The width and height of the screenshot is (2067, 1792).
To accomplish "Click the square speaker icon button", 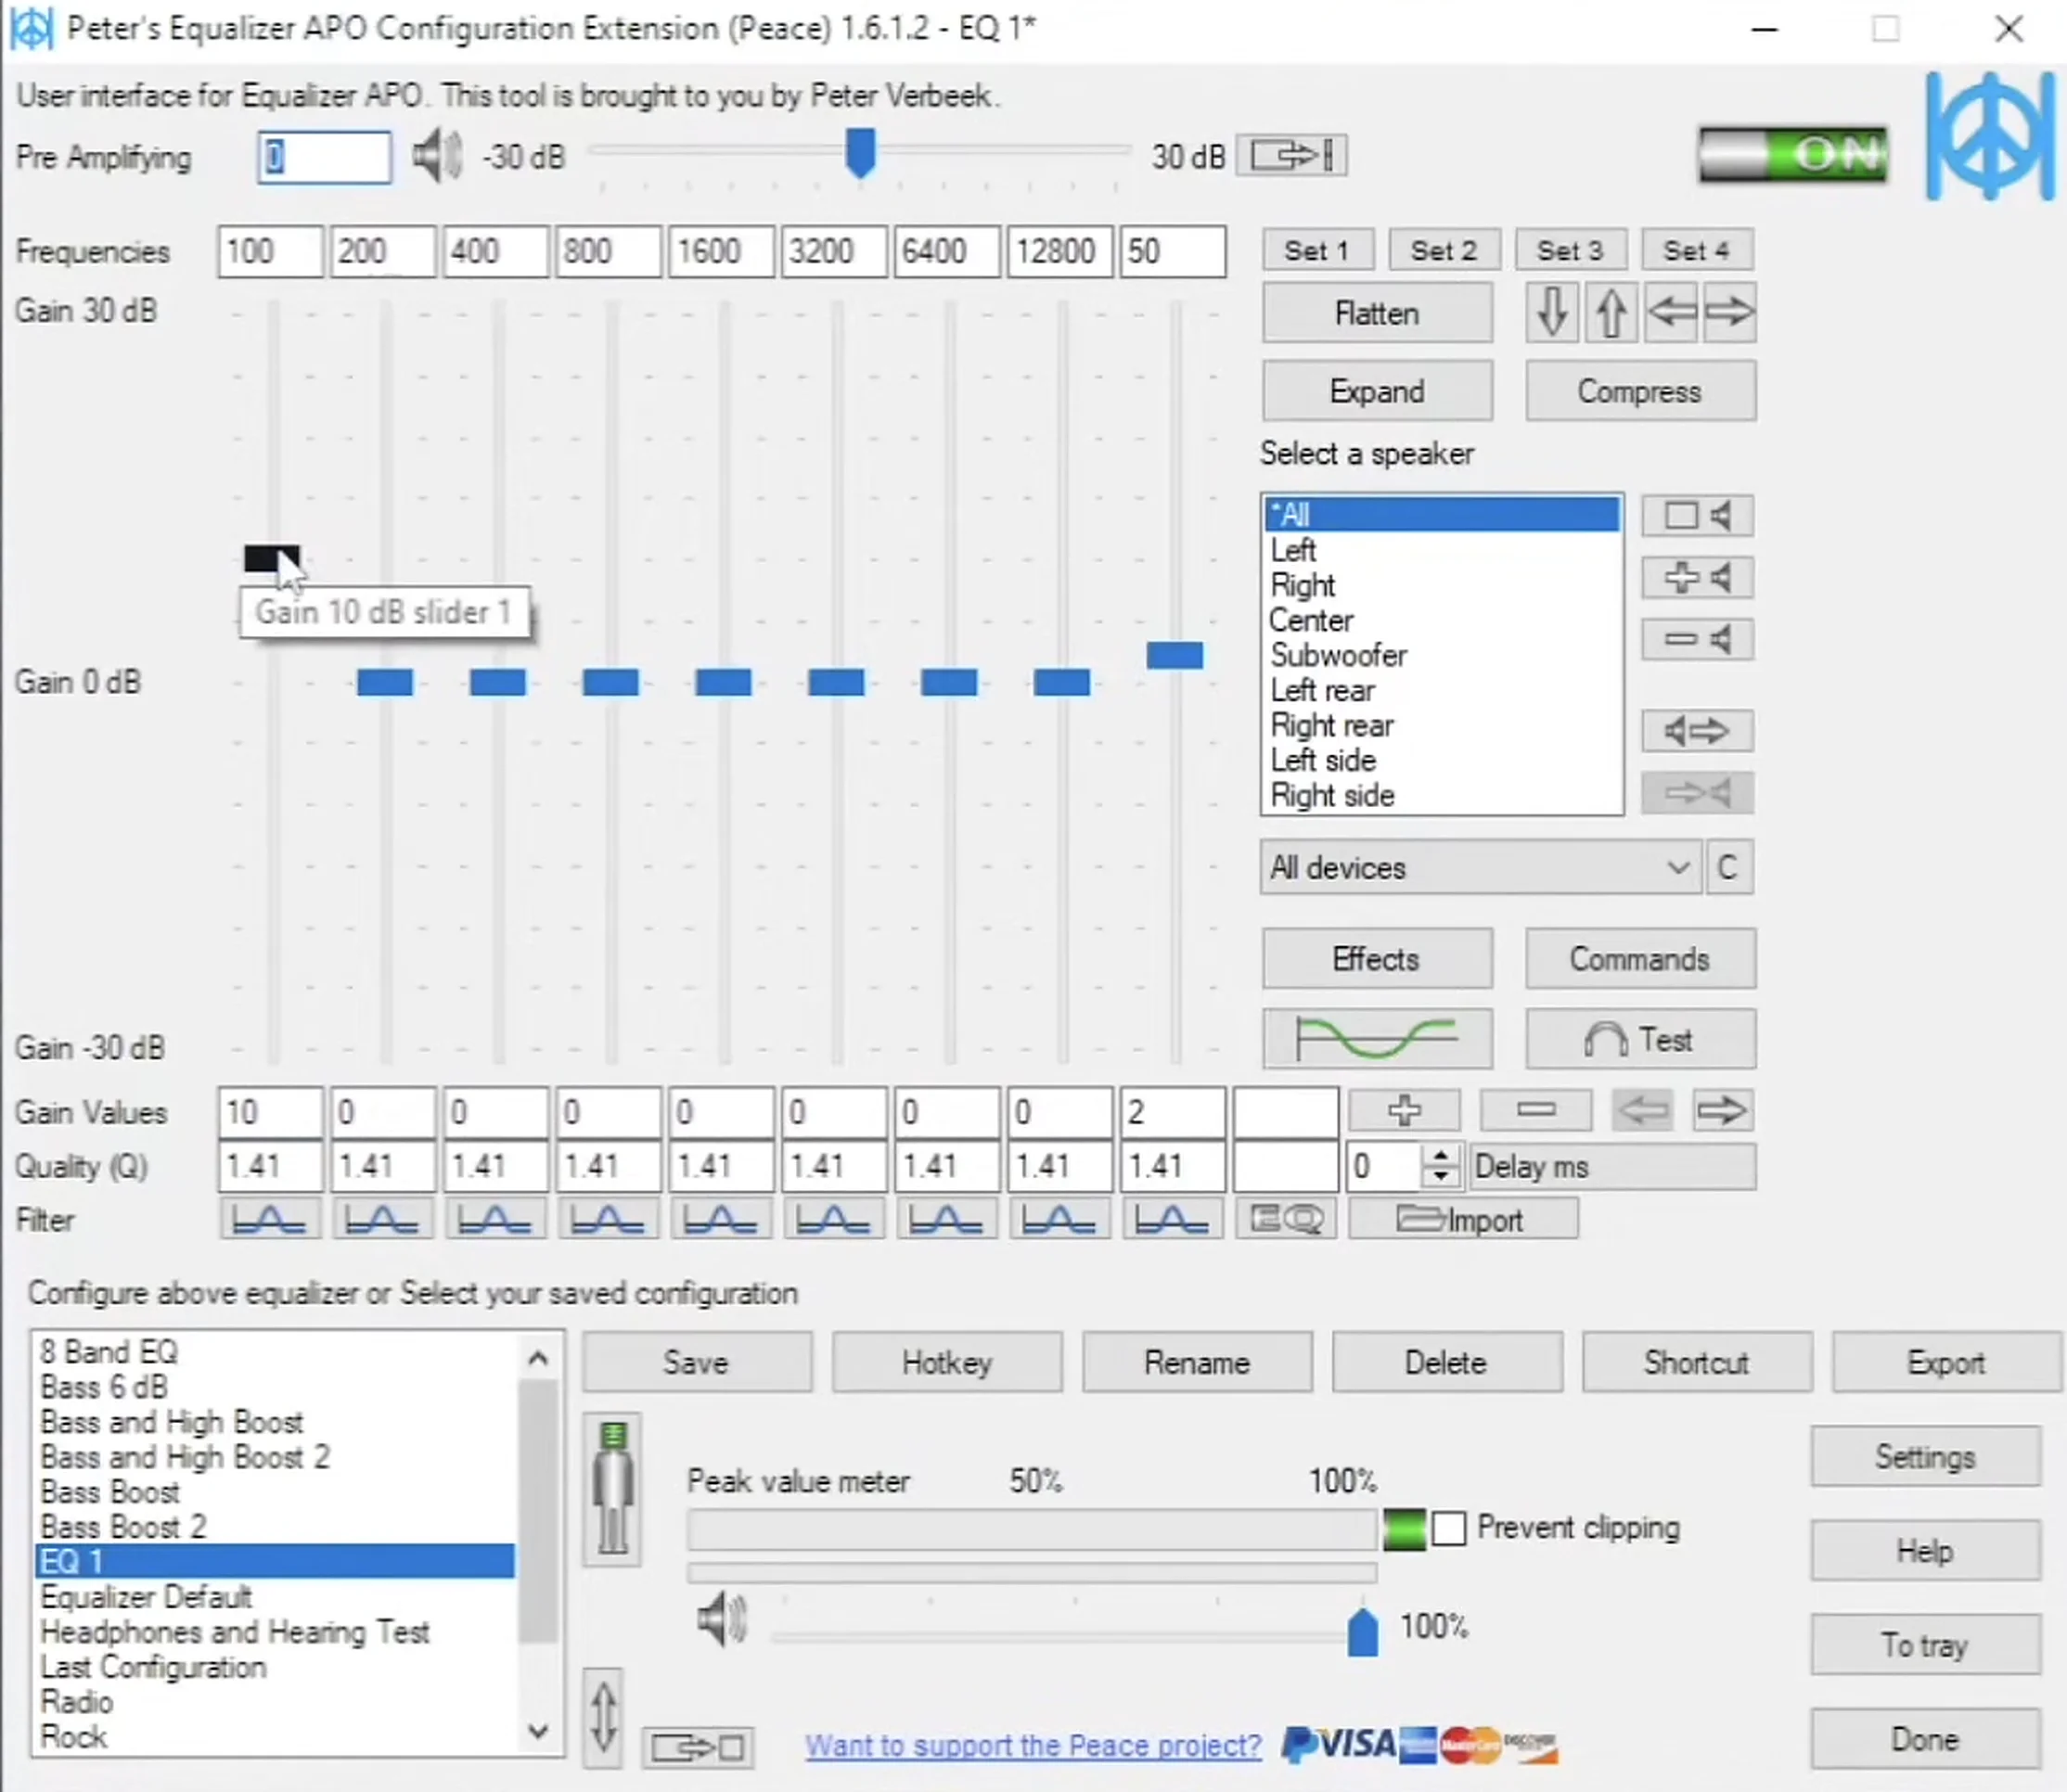I will (x=1697, y=516).
